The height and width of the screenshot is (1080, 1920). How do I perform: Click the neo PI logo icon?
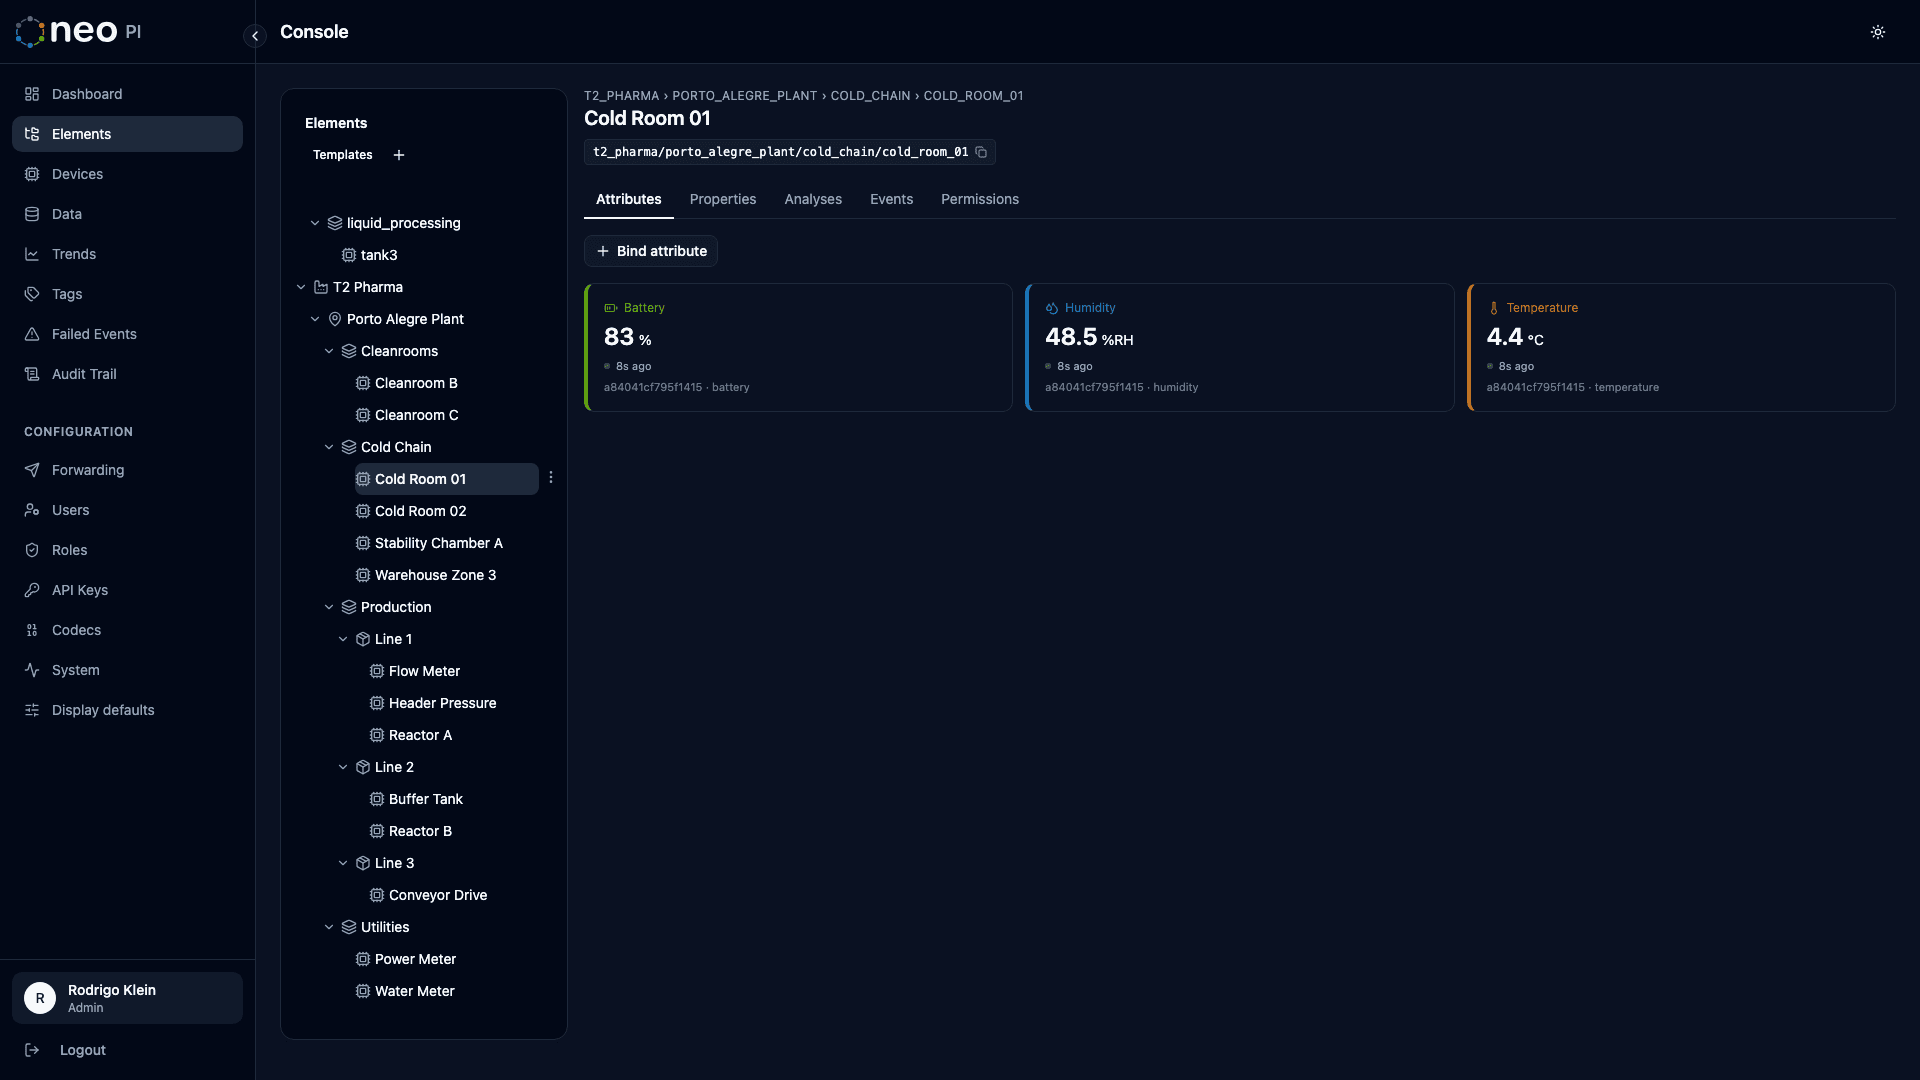(x=30, y=32)
